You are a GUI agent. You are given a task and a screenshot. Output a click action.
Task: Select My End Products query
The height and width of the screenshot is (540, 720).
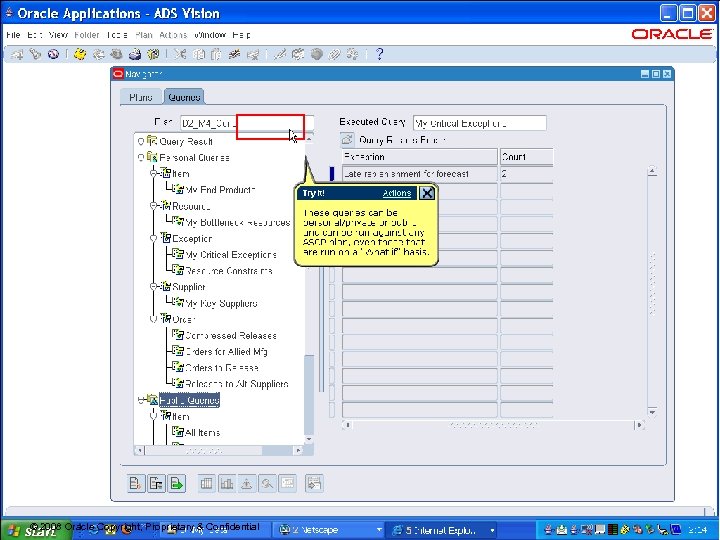(x=220, y=190)
